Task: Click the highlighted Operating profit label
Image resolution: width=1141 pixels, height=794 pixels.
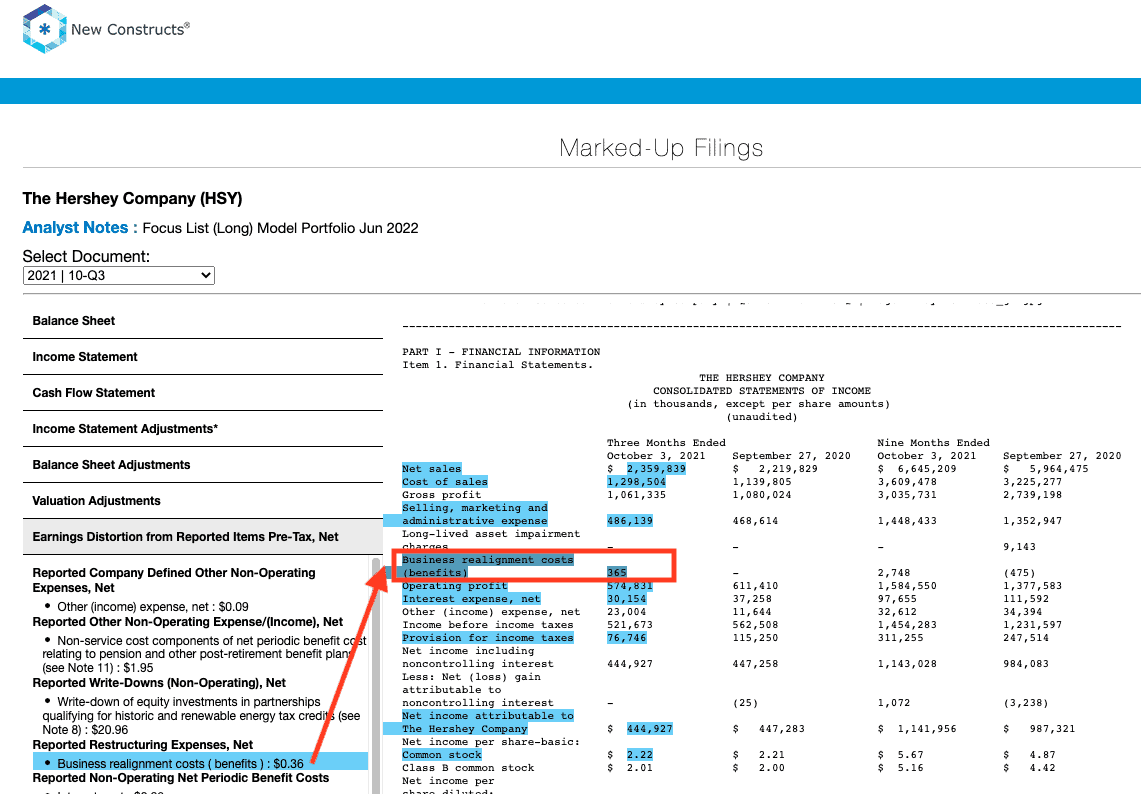Action: coord(454,586)
